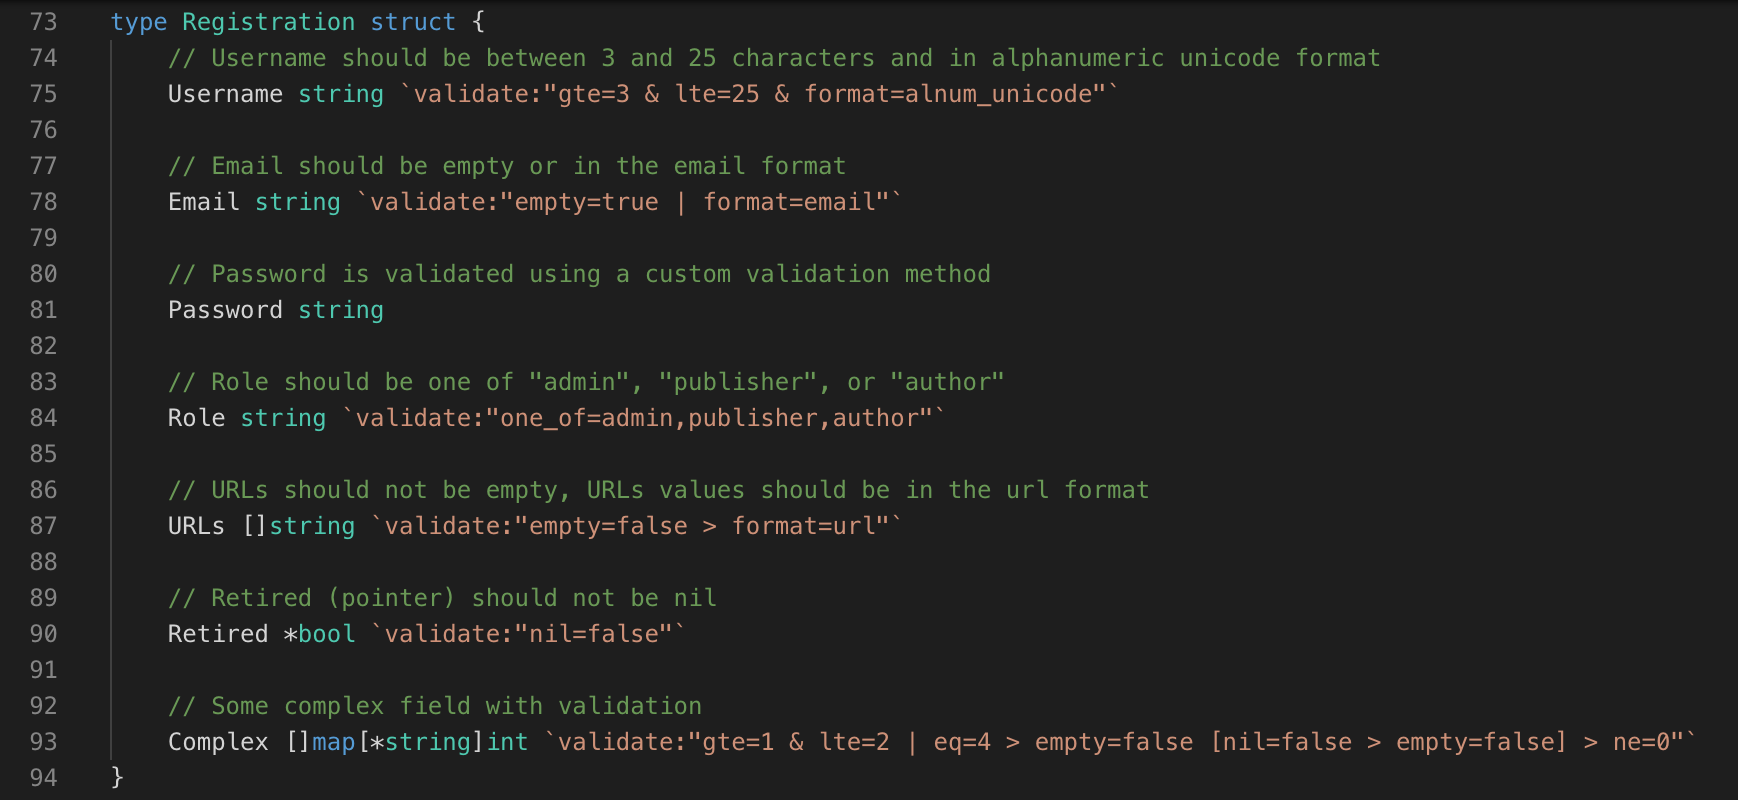Click line number 87 in gutter
The height and width of the screenshot is (800, 1738).
coord(44,526)
